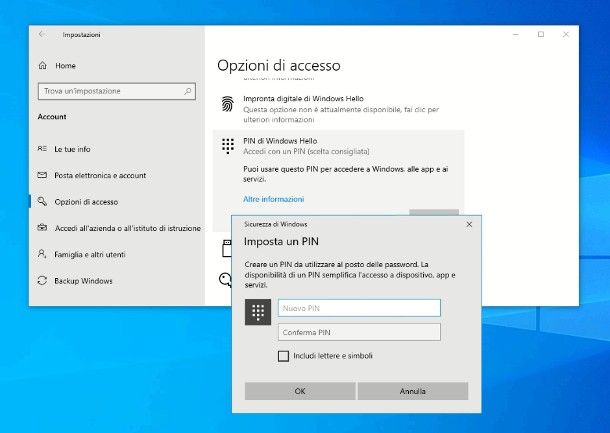Click the magnifier icon in the search box
This screenshot has height=433, width=610.
(188, 91)
